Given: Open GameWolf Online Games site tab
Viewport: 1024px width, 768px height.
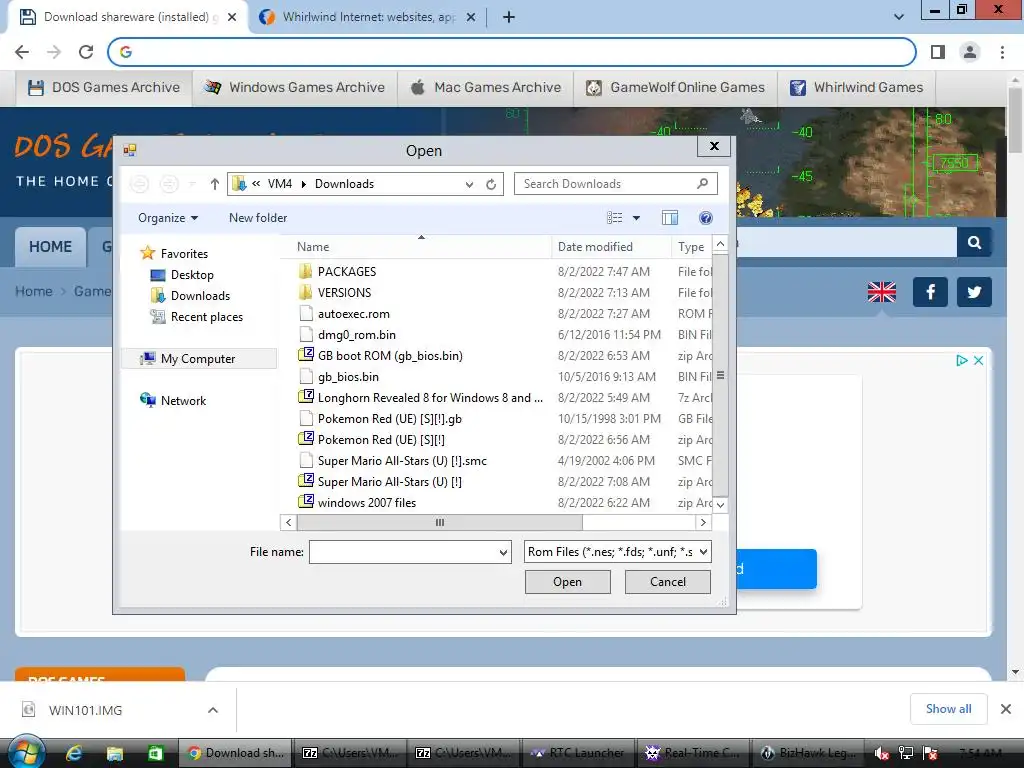Looking at the screenshot, I should 675,88.
